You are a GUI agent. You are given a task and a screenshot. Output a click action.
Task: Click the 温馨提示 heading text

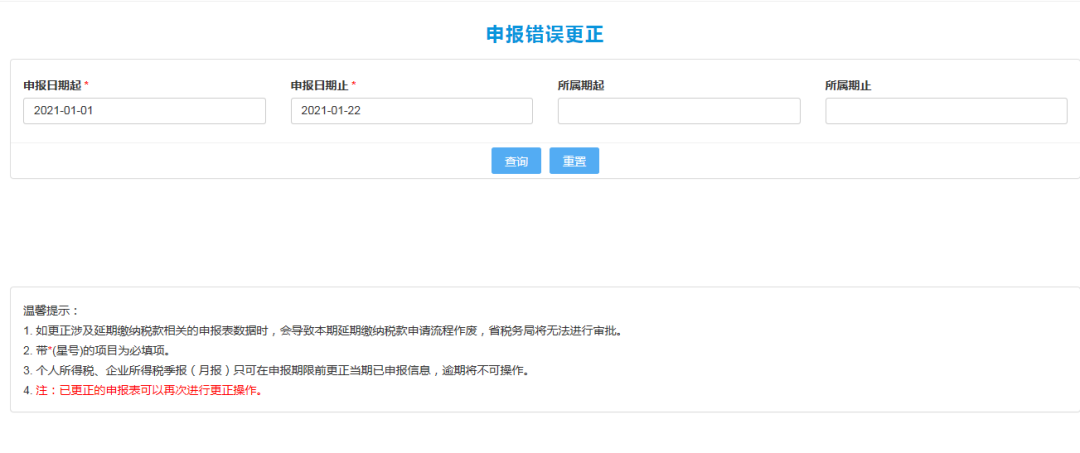pyautogui.click(x=52, y=311)
